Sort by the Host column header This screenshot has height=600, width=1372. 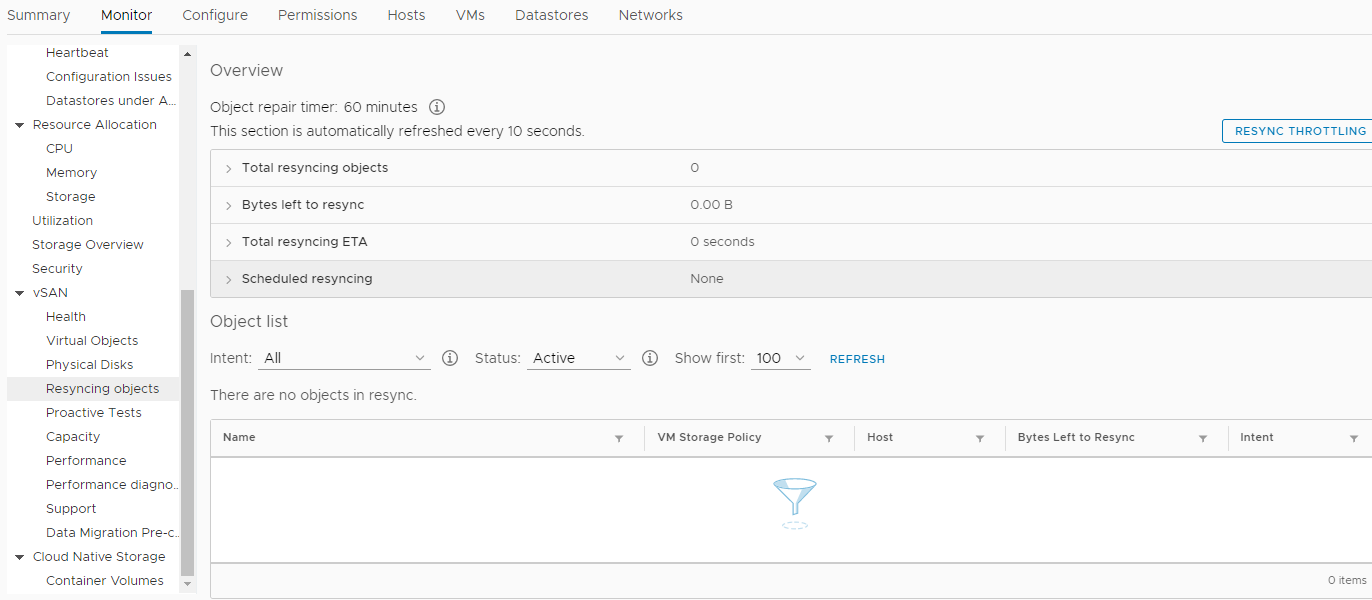(x=880, y=438)
